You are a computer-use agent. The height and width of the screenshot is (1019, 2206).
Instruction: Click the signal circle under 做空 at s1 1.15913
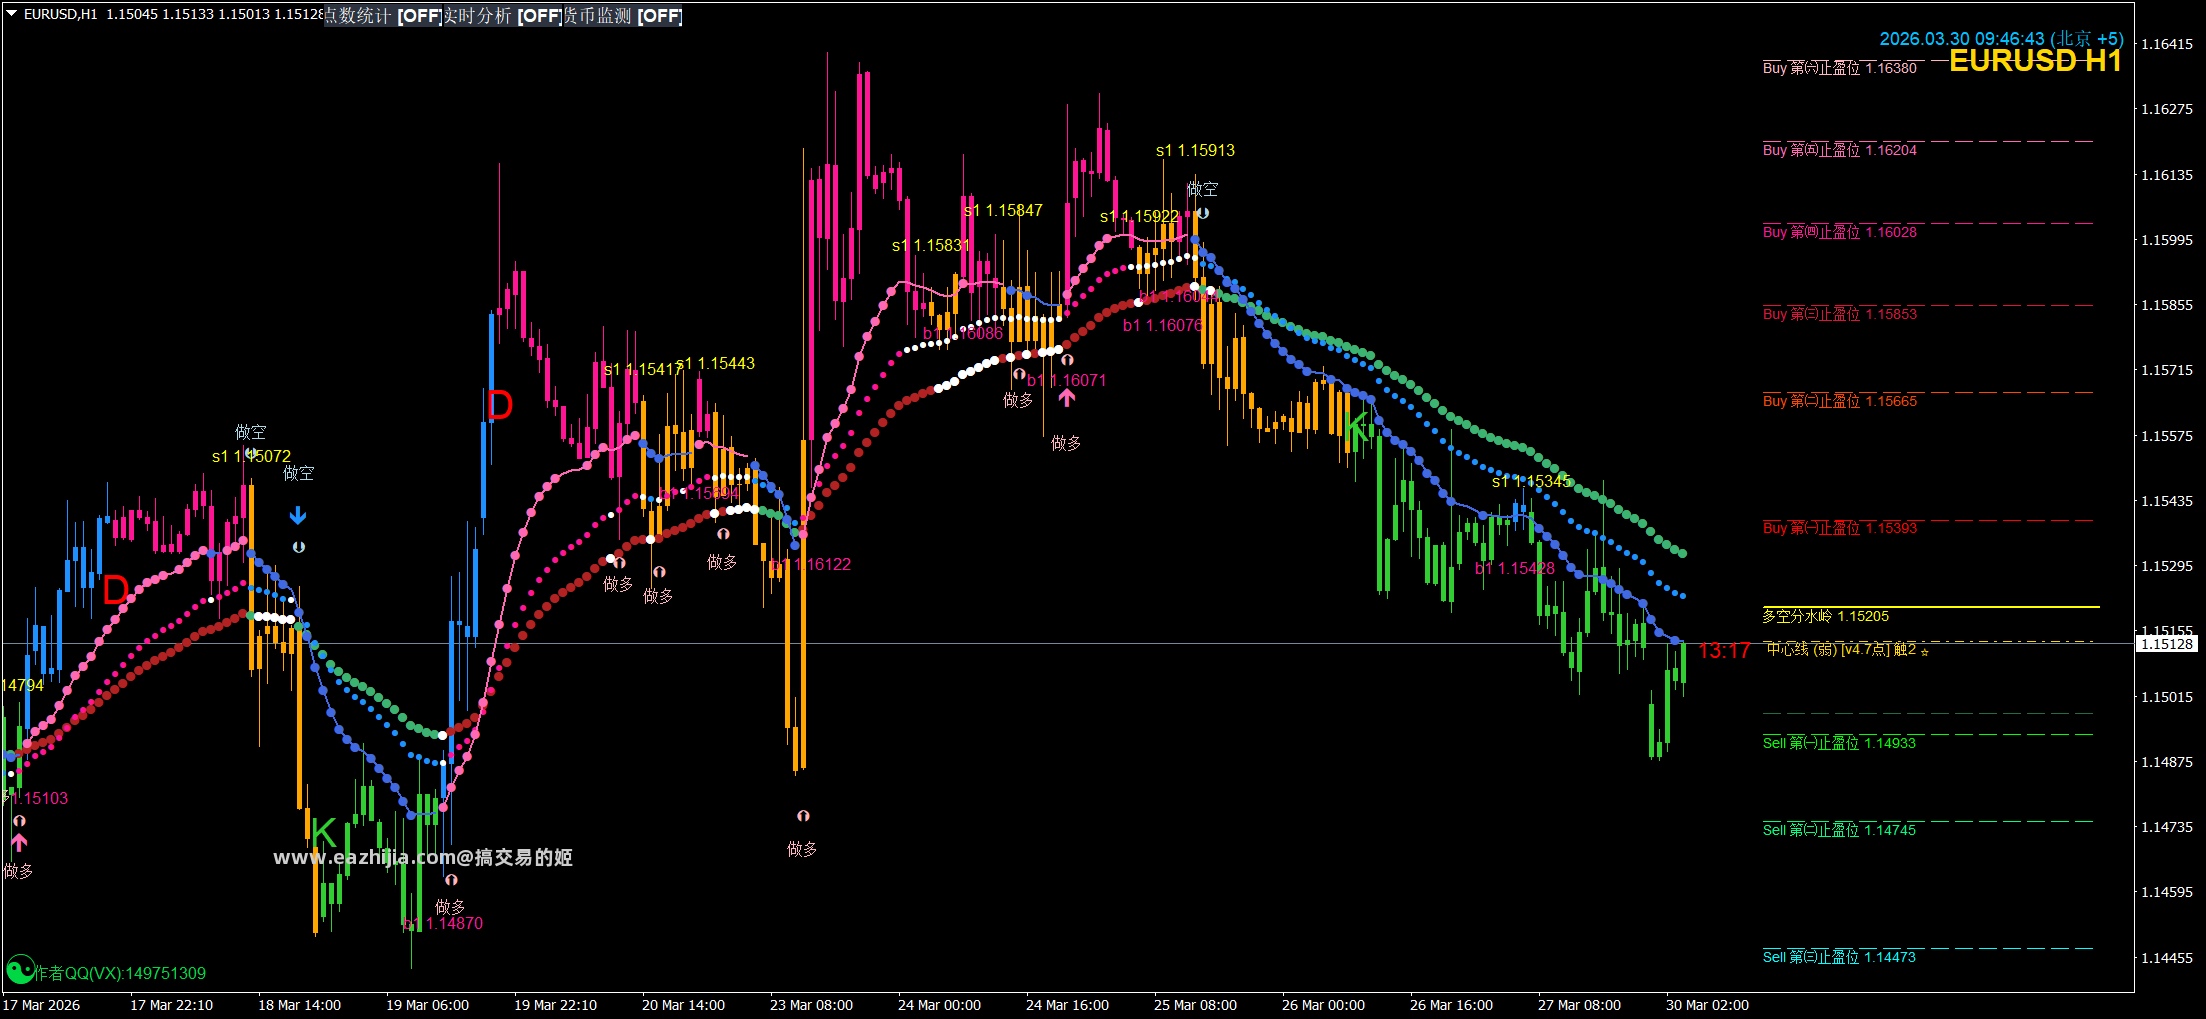pyautogui.click(x=1203, y=213)
